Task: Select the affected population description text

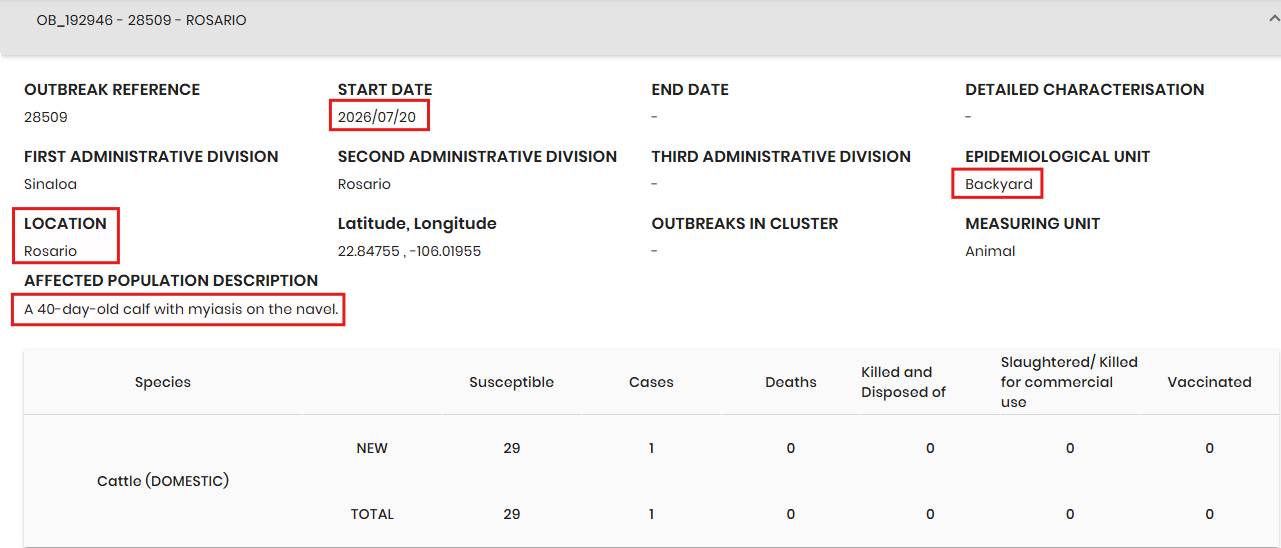Action: click(181, 309)
